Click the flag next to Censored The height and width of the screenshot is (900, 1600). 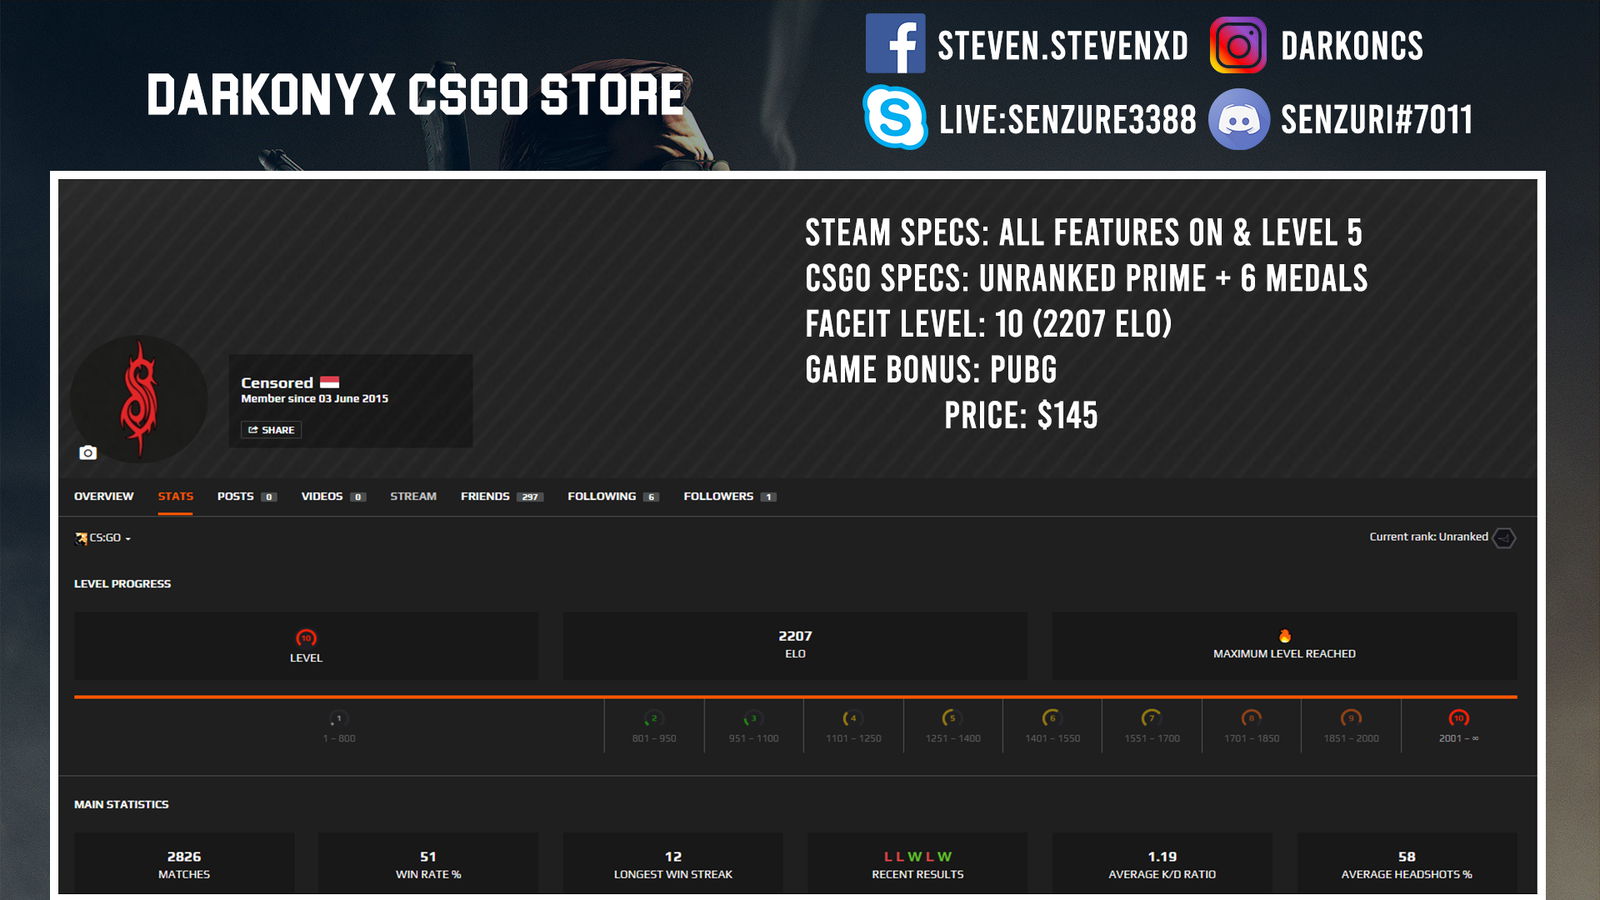[x=329, y=382]
